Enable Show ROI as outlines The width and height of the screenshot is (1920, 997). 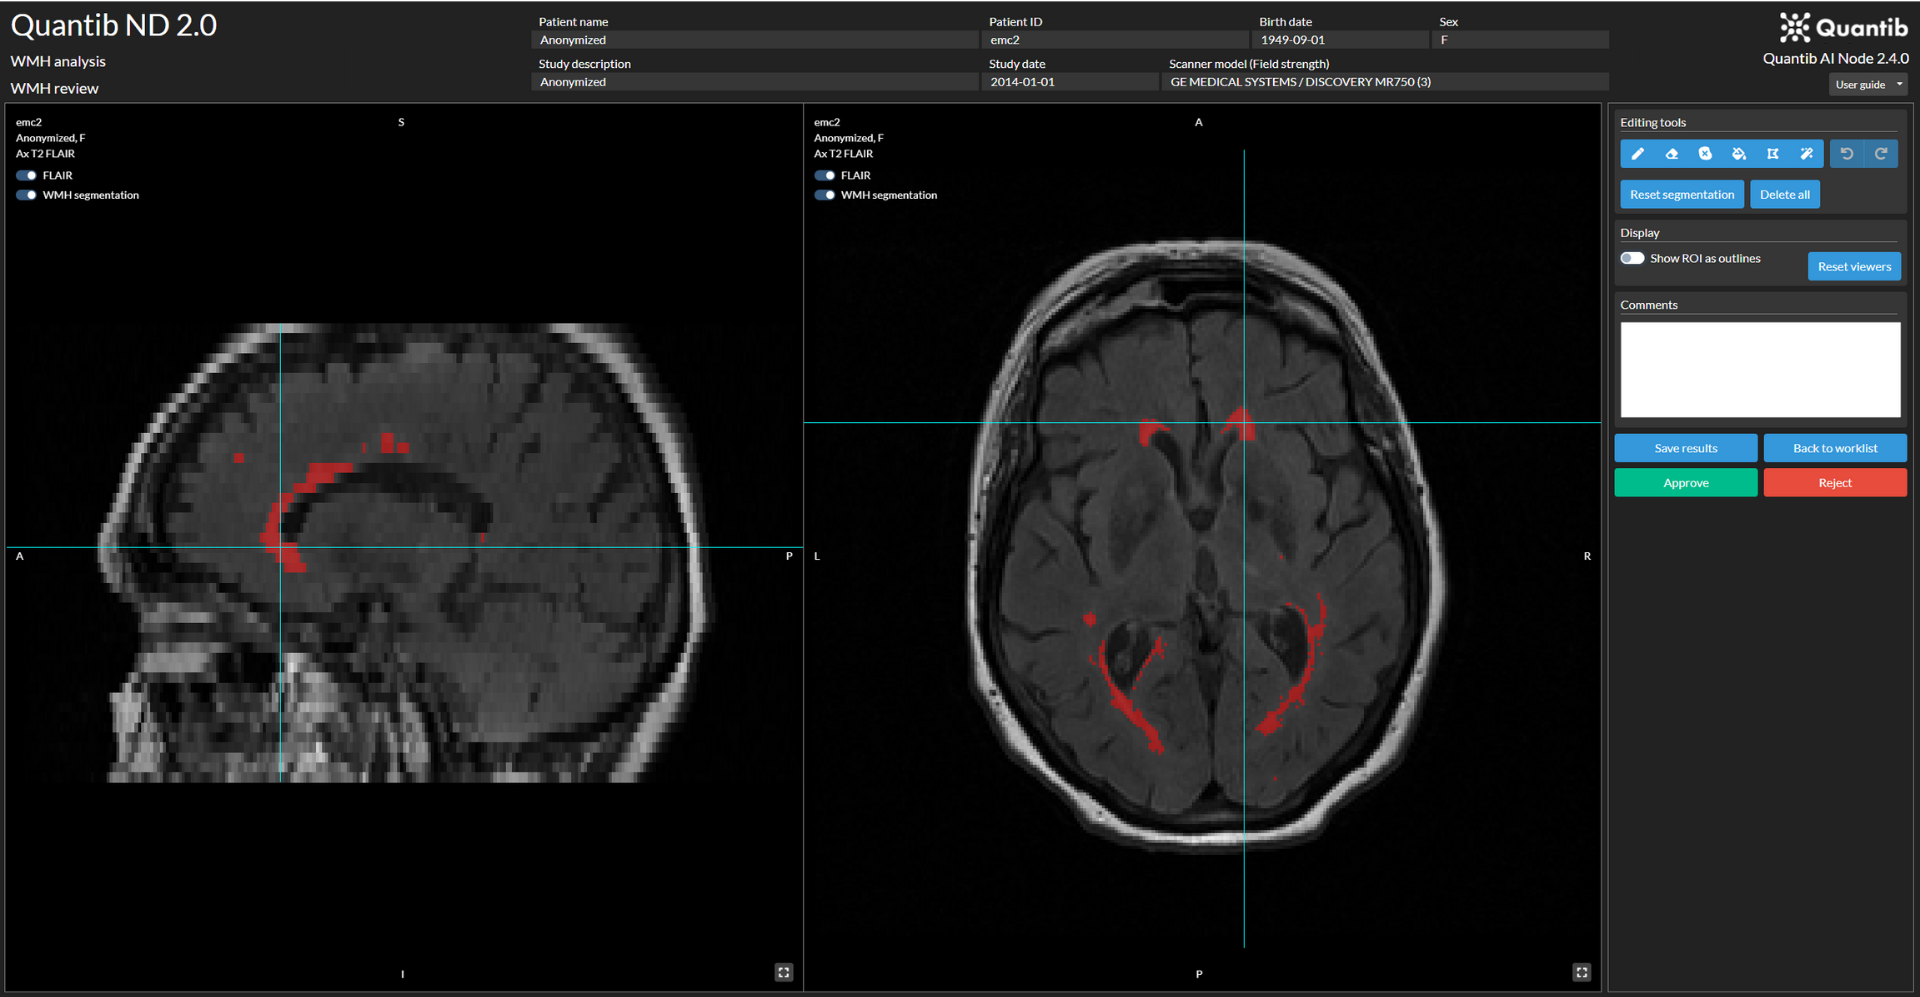[1631, 257]
